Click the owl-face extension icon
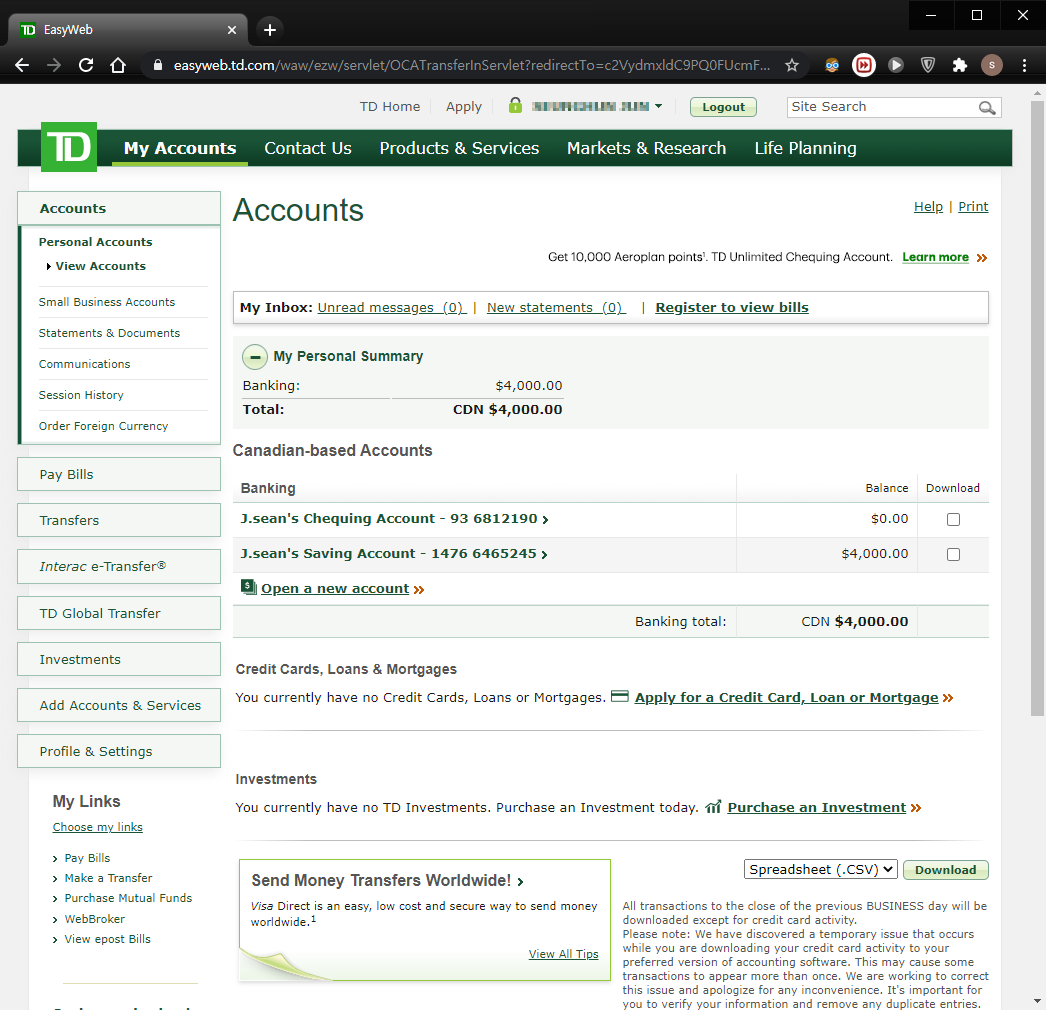This screenshot has width=1046, height=1010. click(x=832, y=65)
